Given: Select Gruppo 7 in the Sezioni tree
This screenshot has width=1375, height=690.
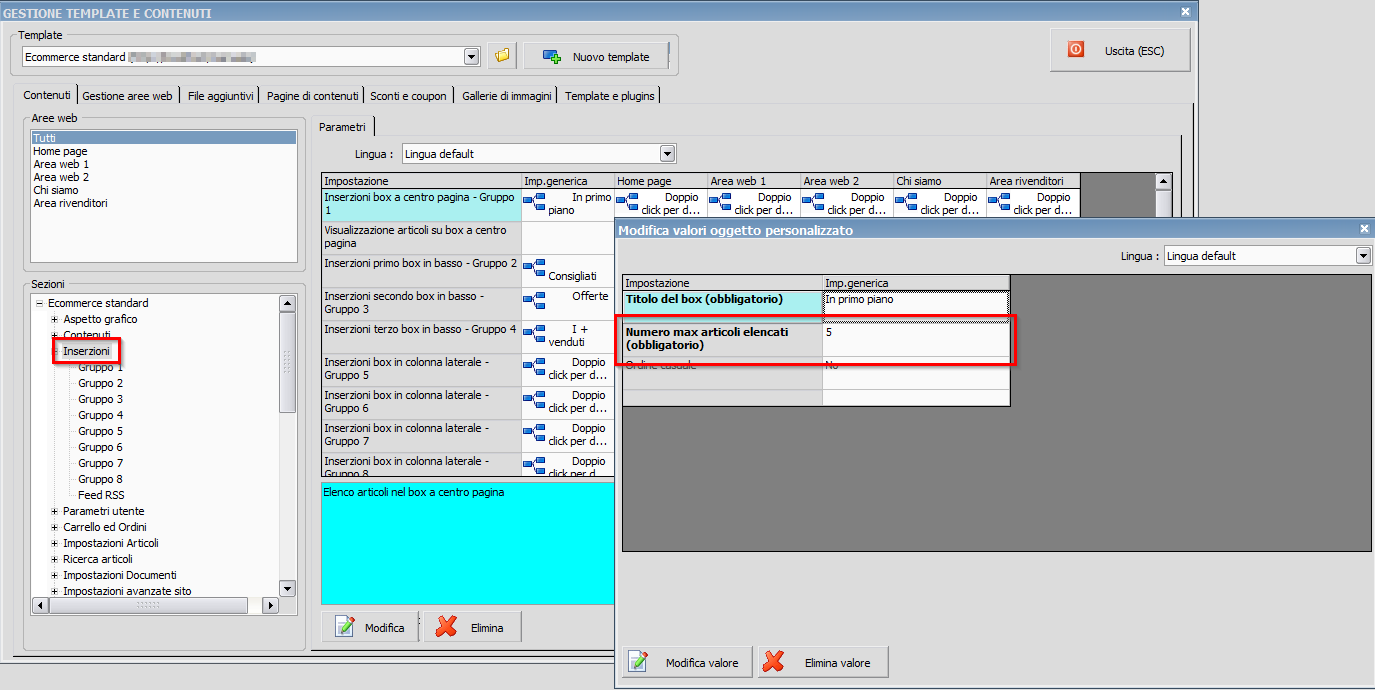Looking at the screenshot, I should click(101, 463).
